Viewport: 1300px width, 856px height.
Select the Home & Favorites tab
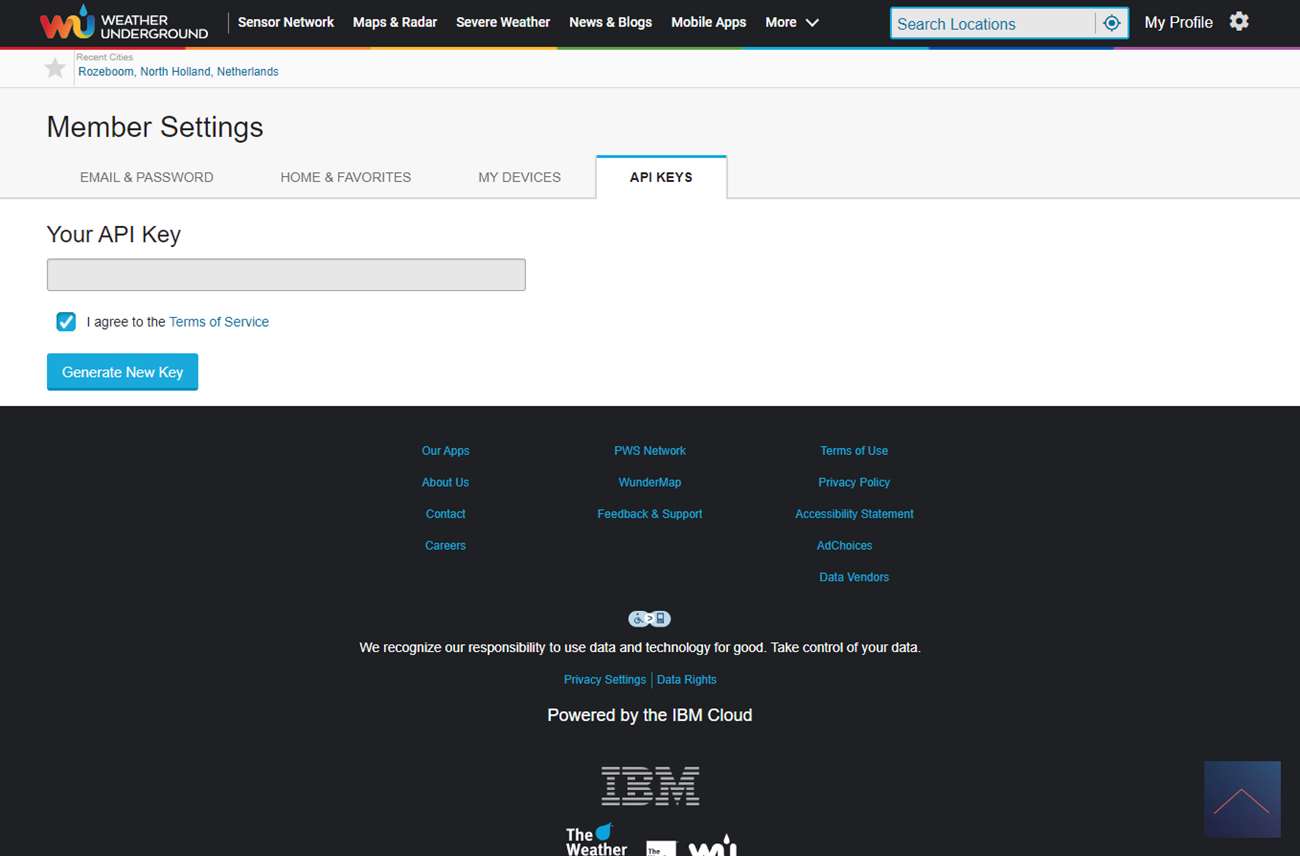pos(345,177)
